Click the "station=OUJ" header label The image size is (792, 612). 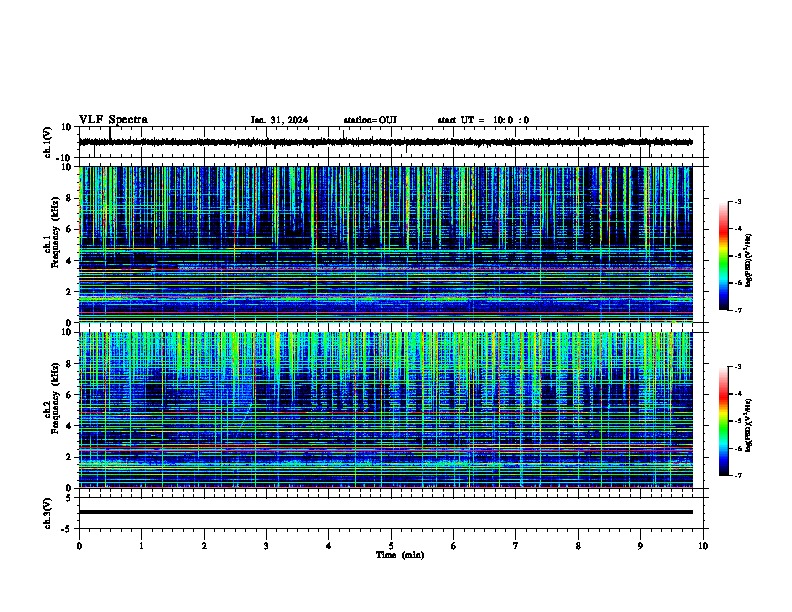pyautogui.click(x=370, y=120)
